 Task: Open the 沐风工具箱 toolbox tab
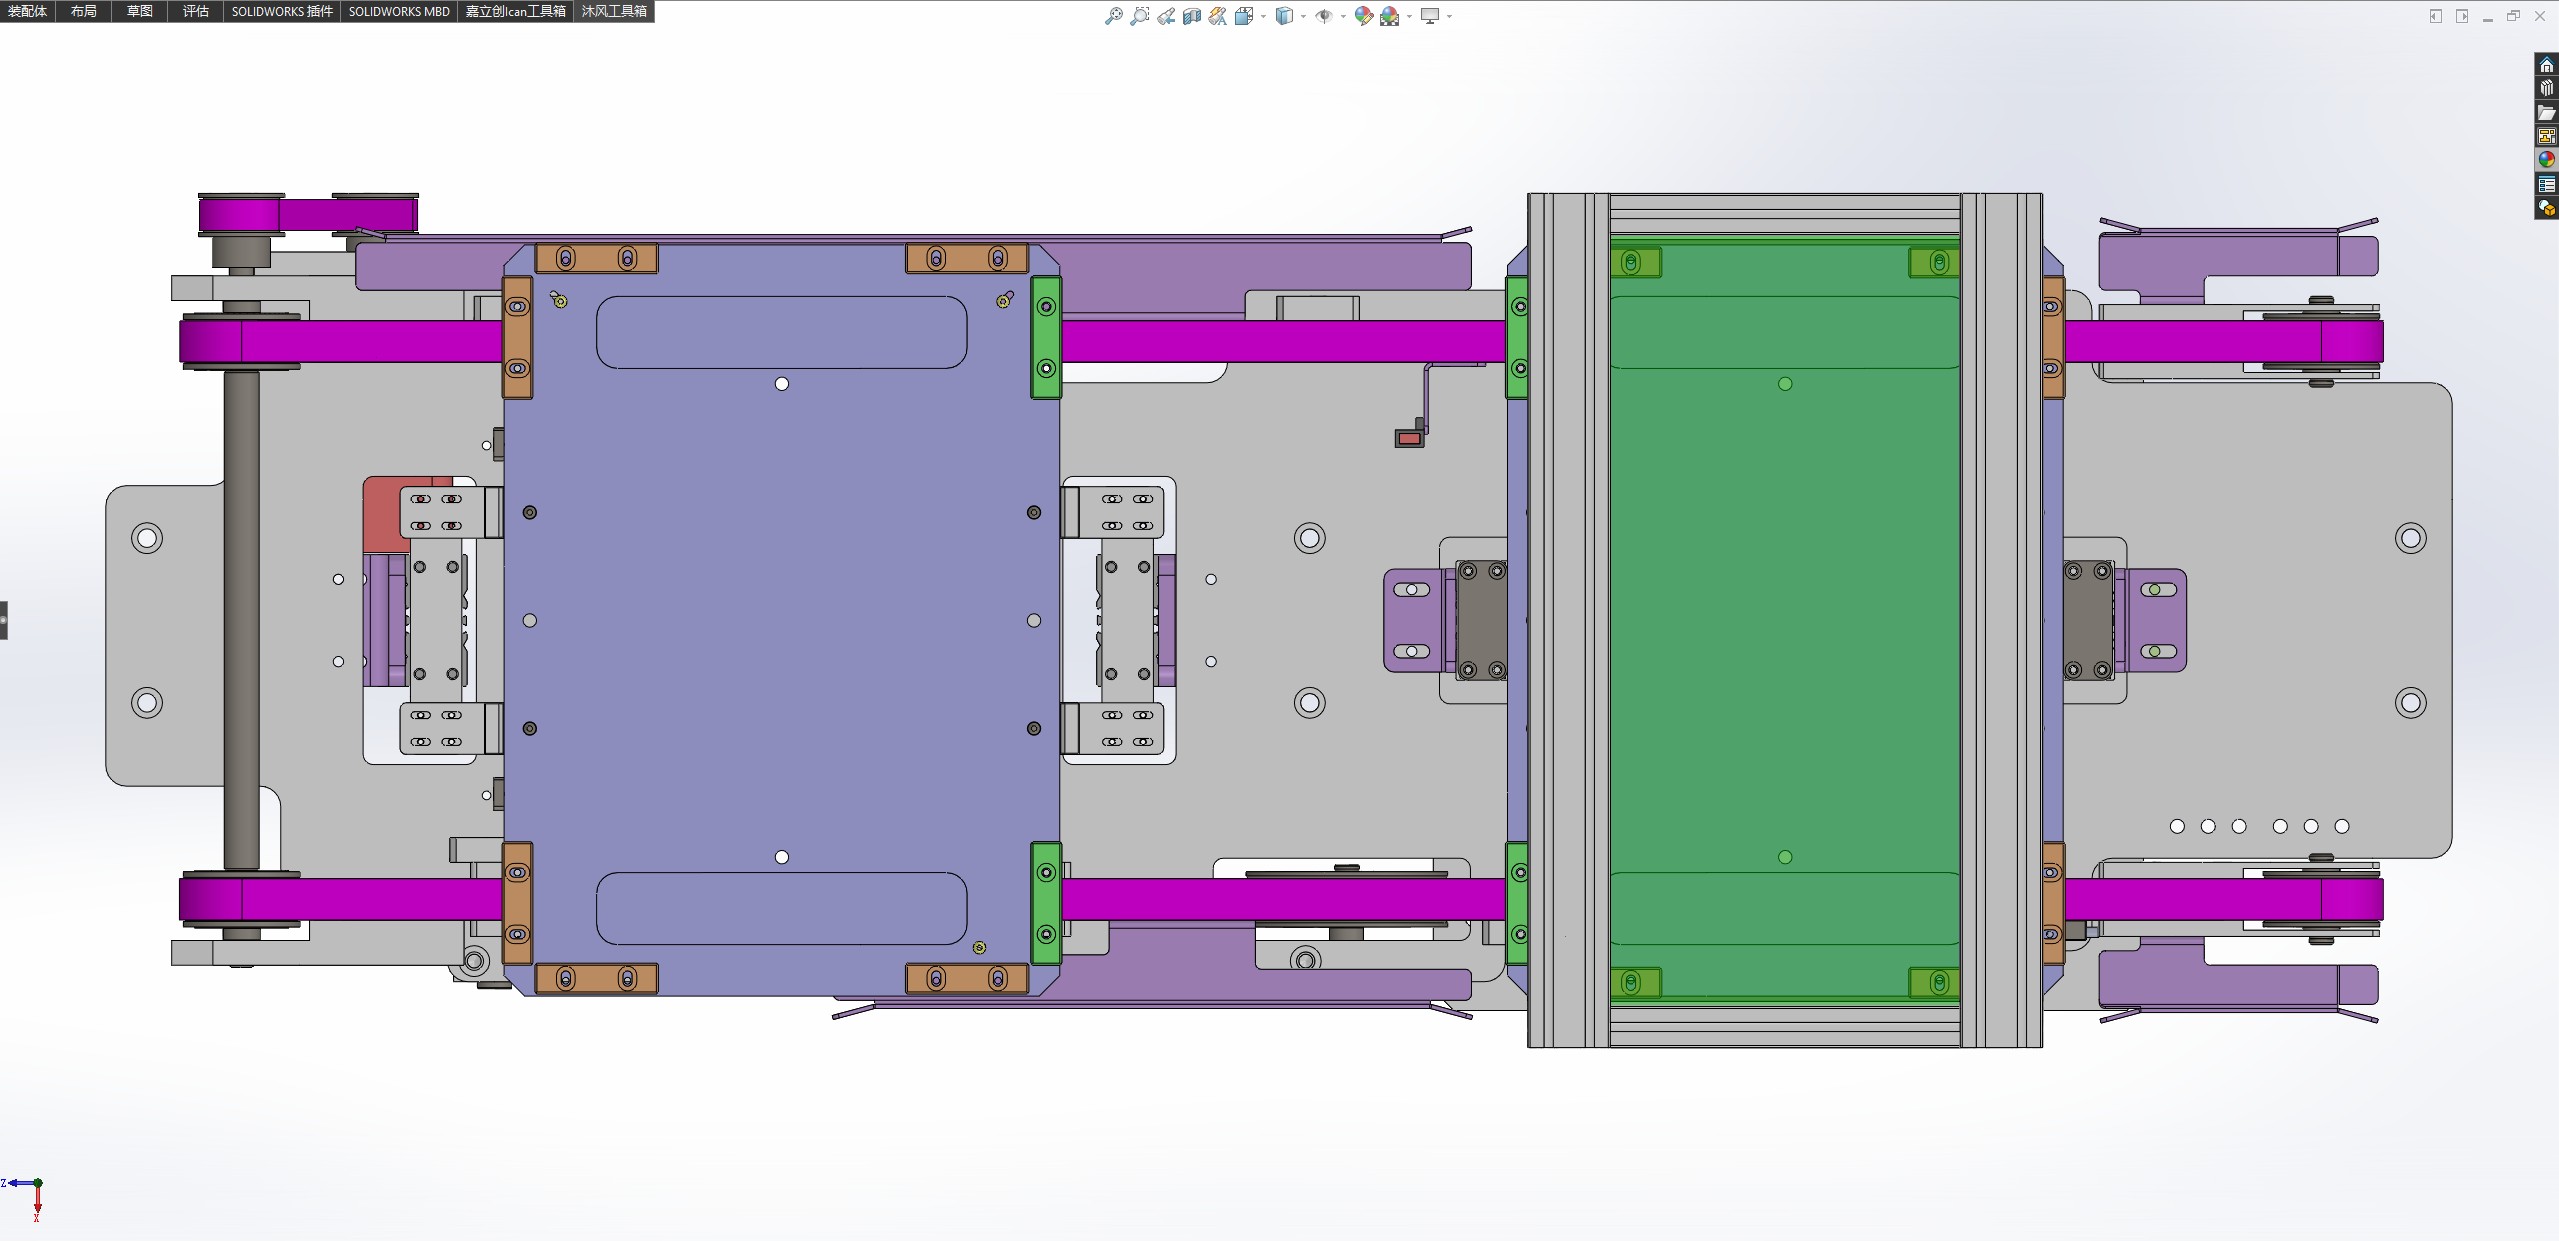coord(614,11)
